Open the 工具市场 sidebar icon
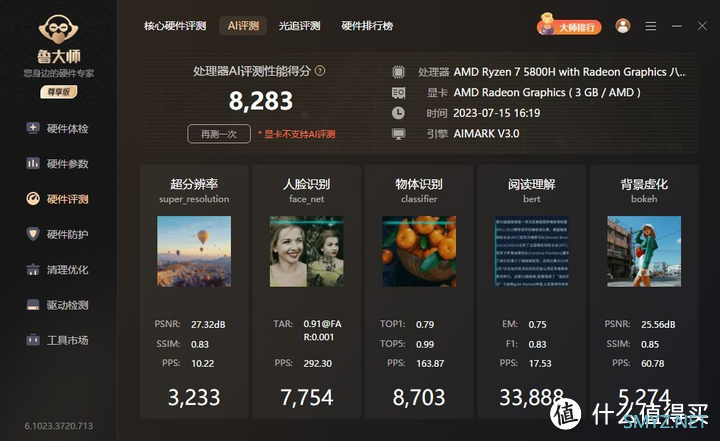This screenshot has width=720, height=441. [x=33, y=340]
